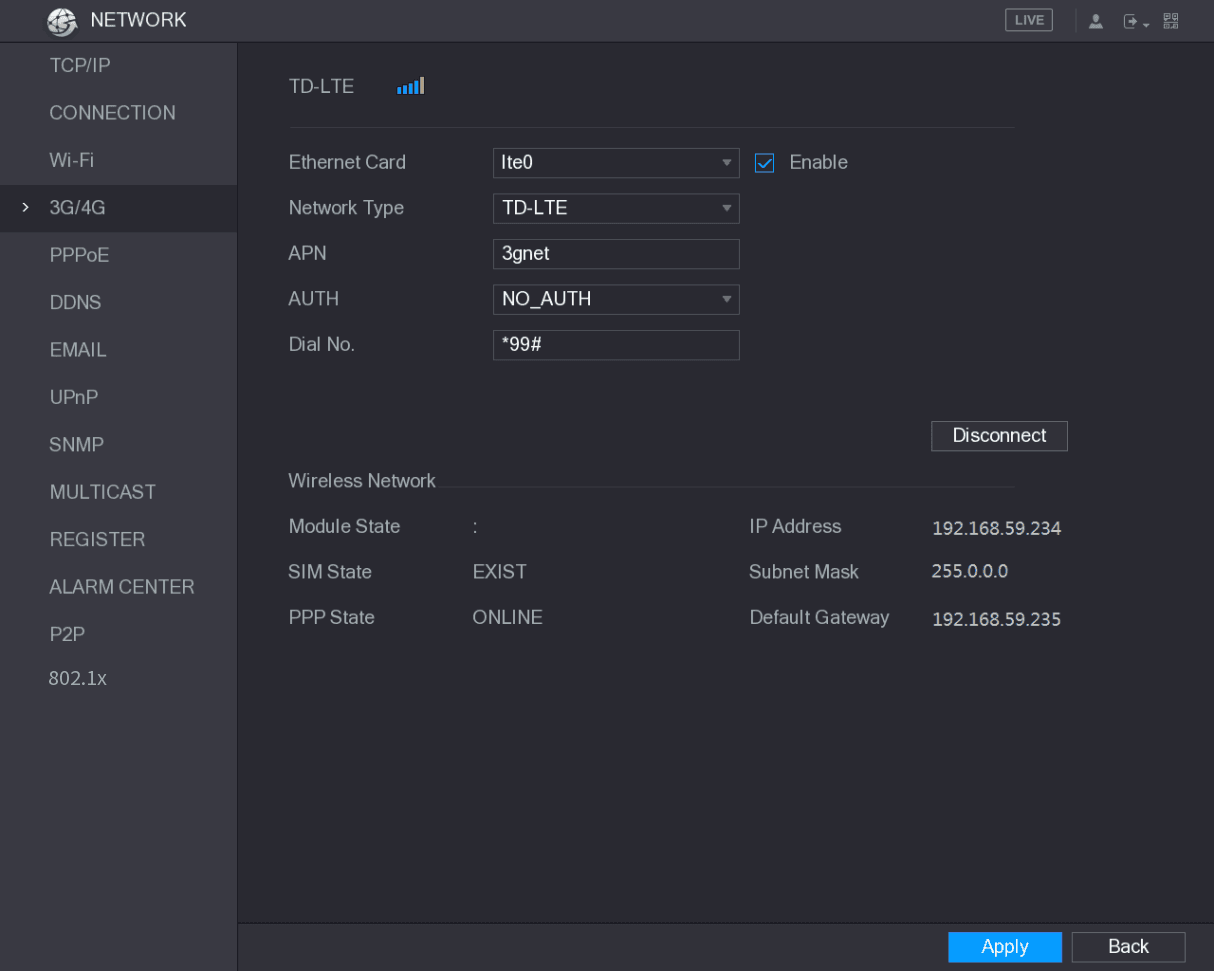Open the Network Type dropdown
Viewport: 1214px width, 971px height.
point(616,208)
